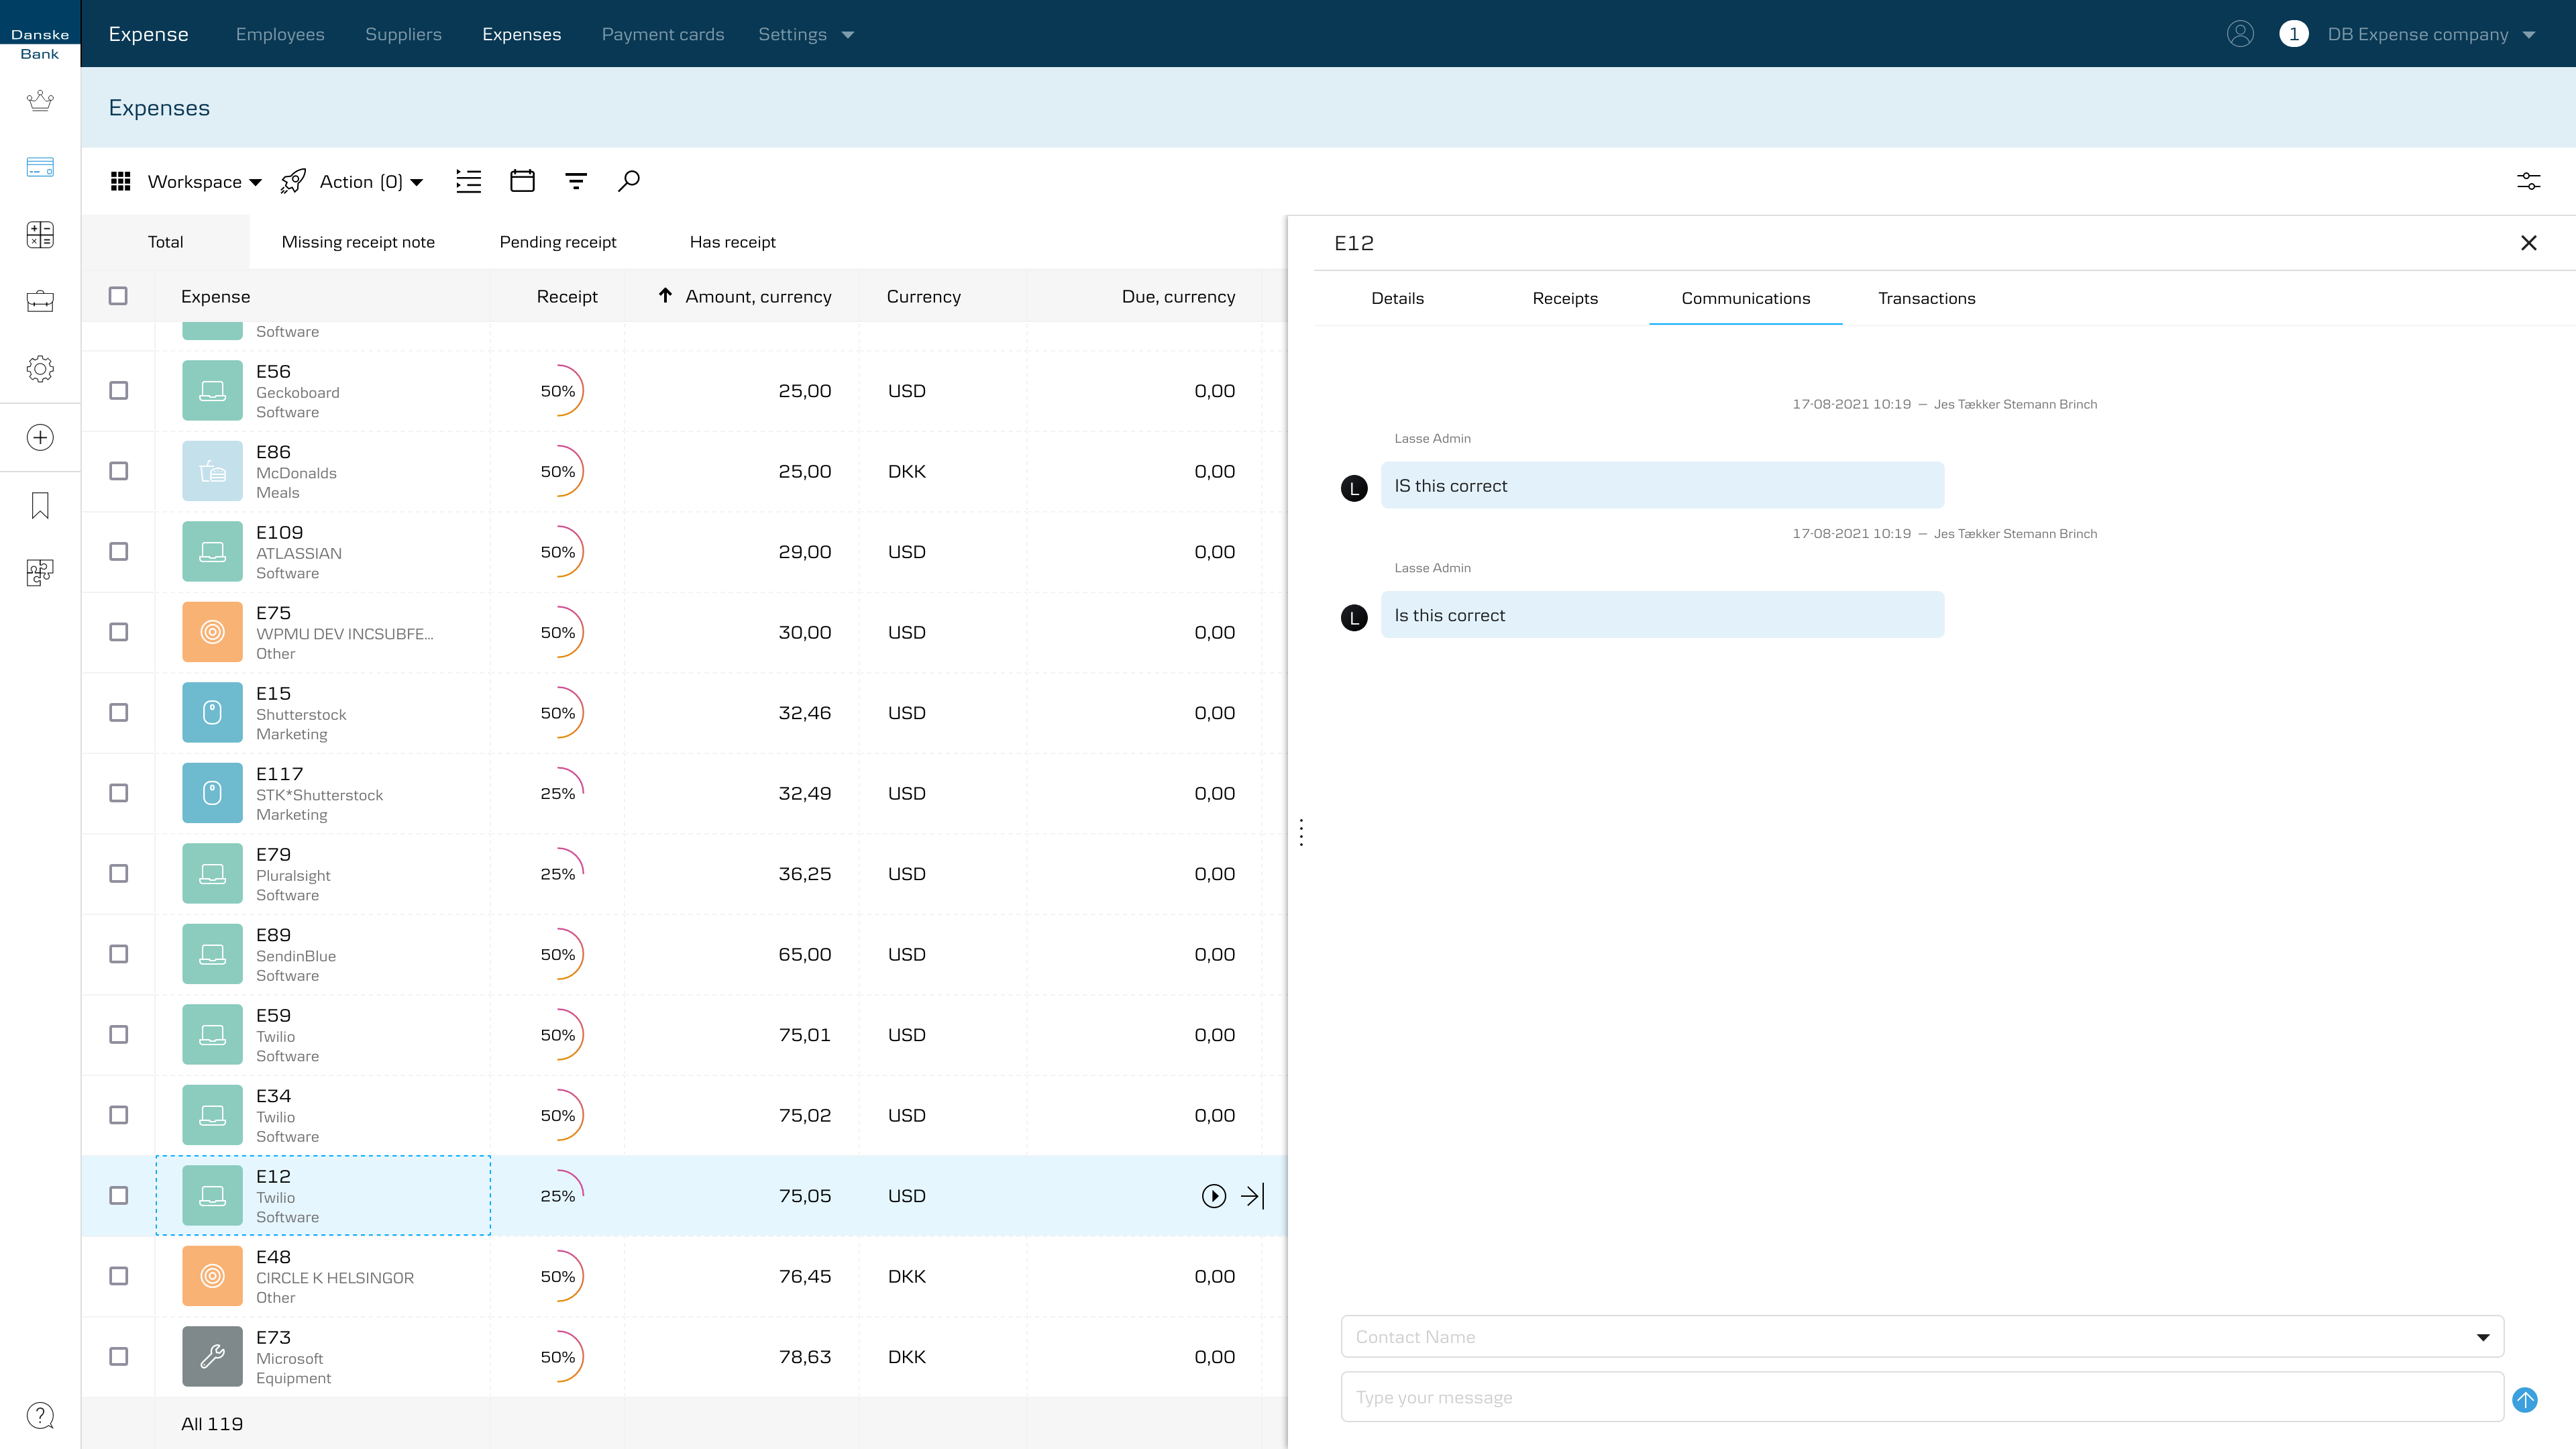Click the Workspace grid icon
This screenshot has height=1449, width=2576.
click(121, 181)
